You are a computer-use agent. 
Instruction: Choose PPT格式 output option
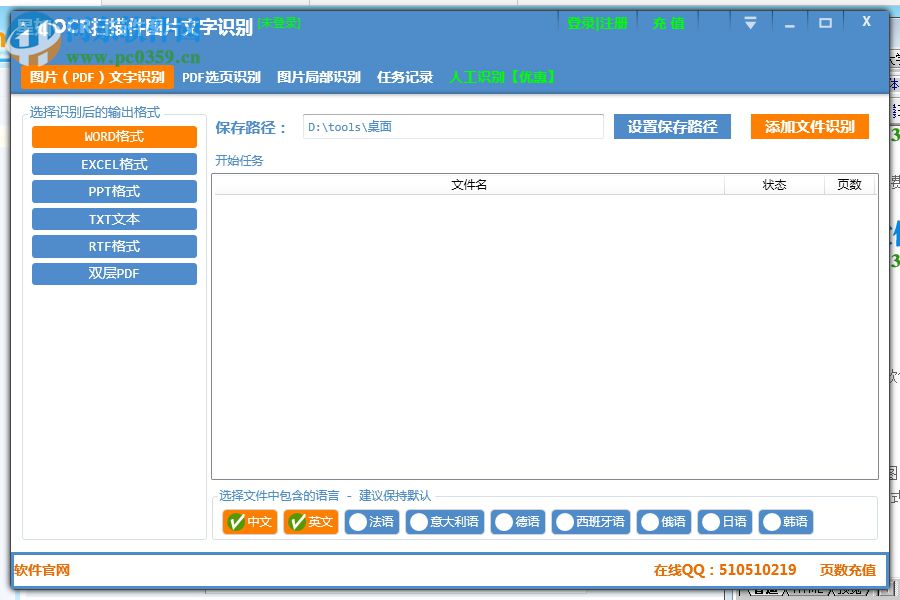114,191
